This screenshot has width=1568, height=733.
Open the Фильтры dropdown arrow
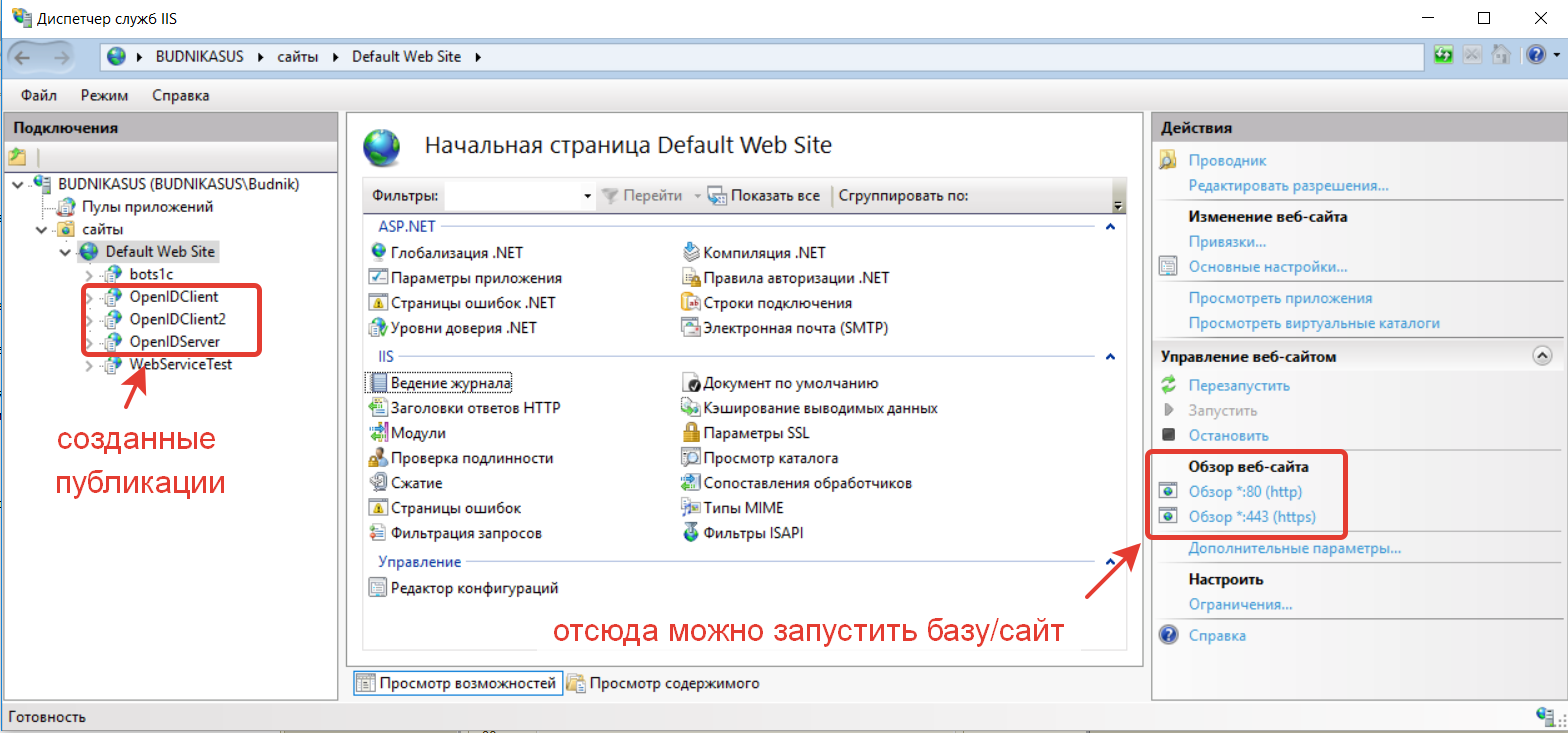(588, 196)
